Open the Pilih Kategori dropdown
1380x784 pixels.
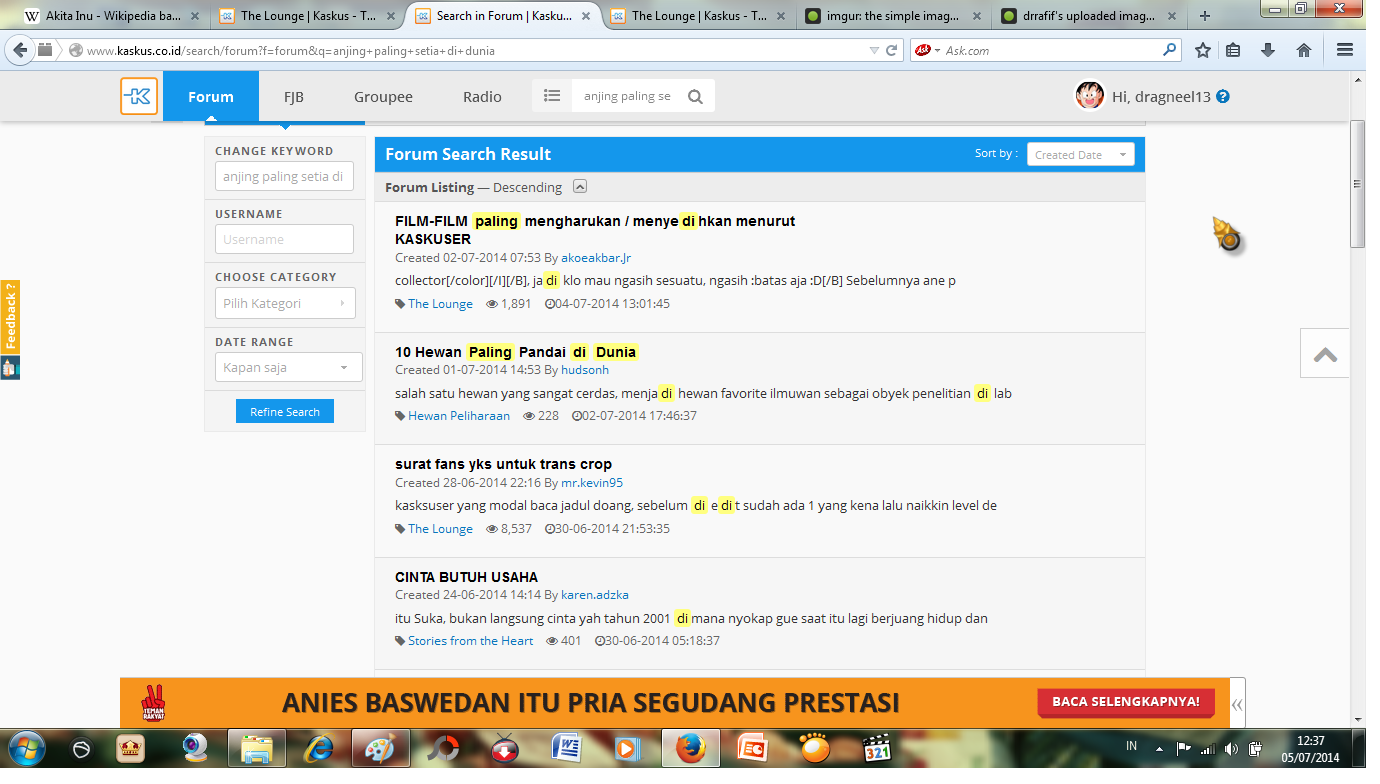(285, 303)
